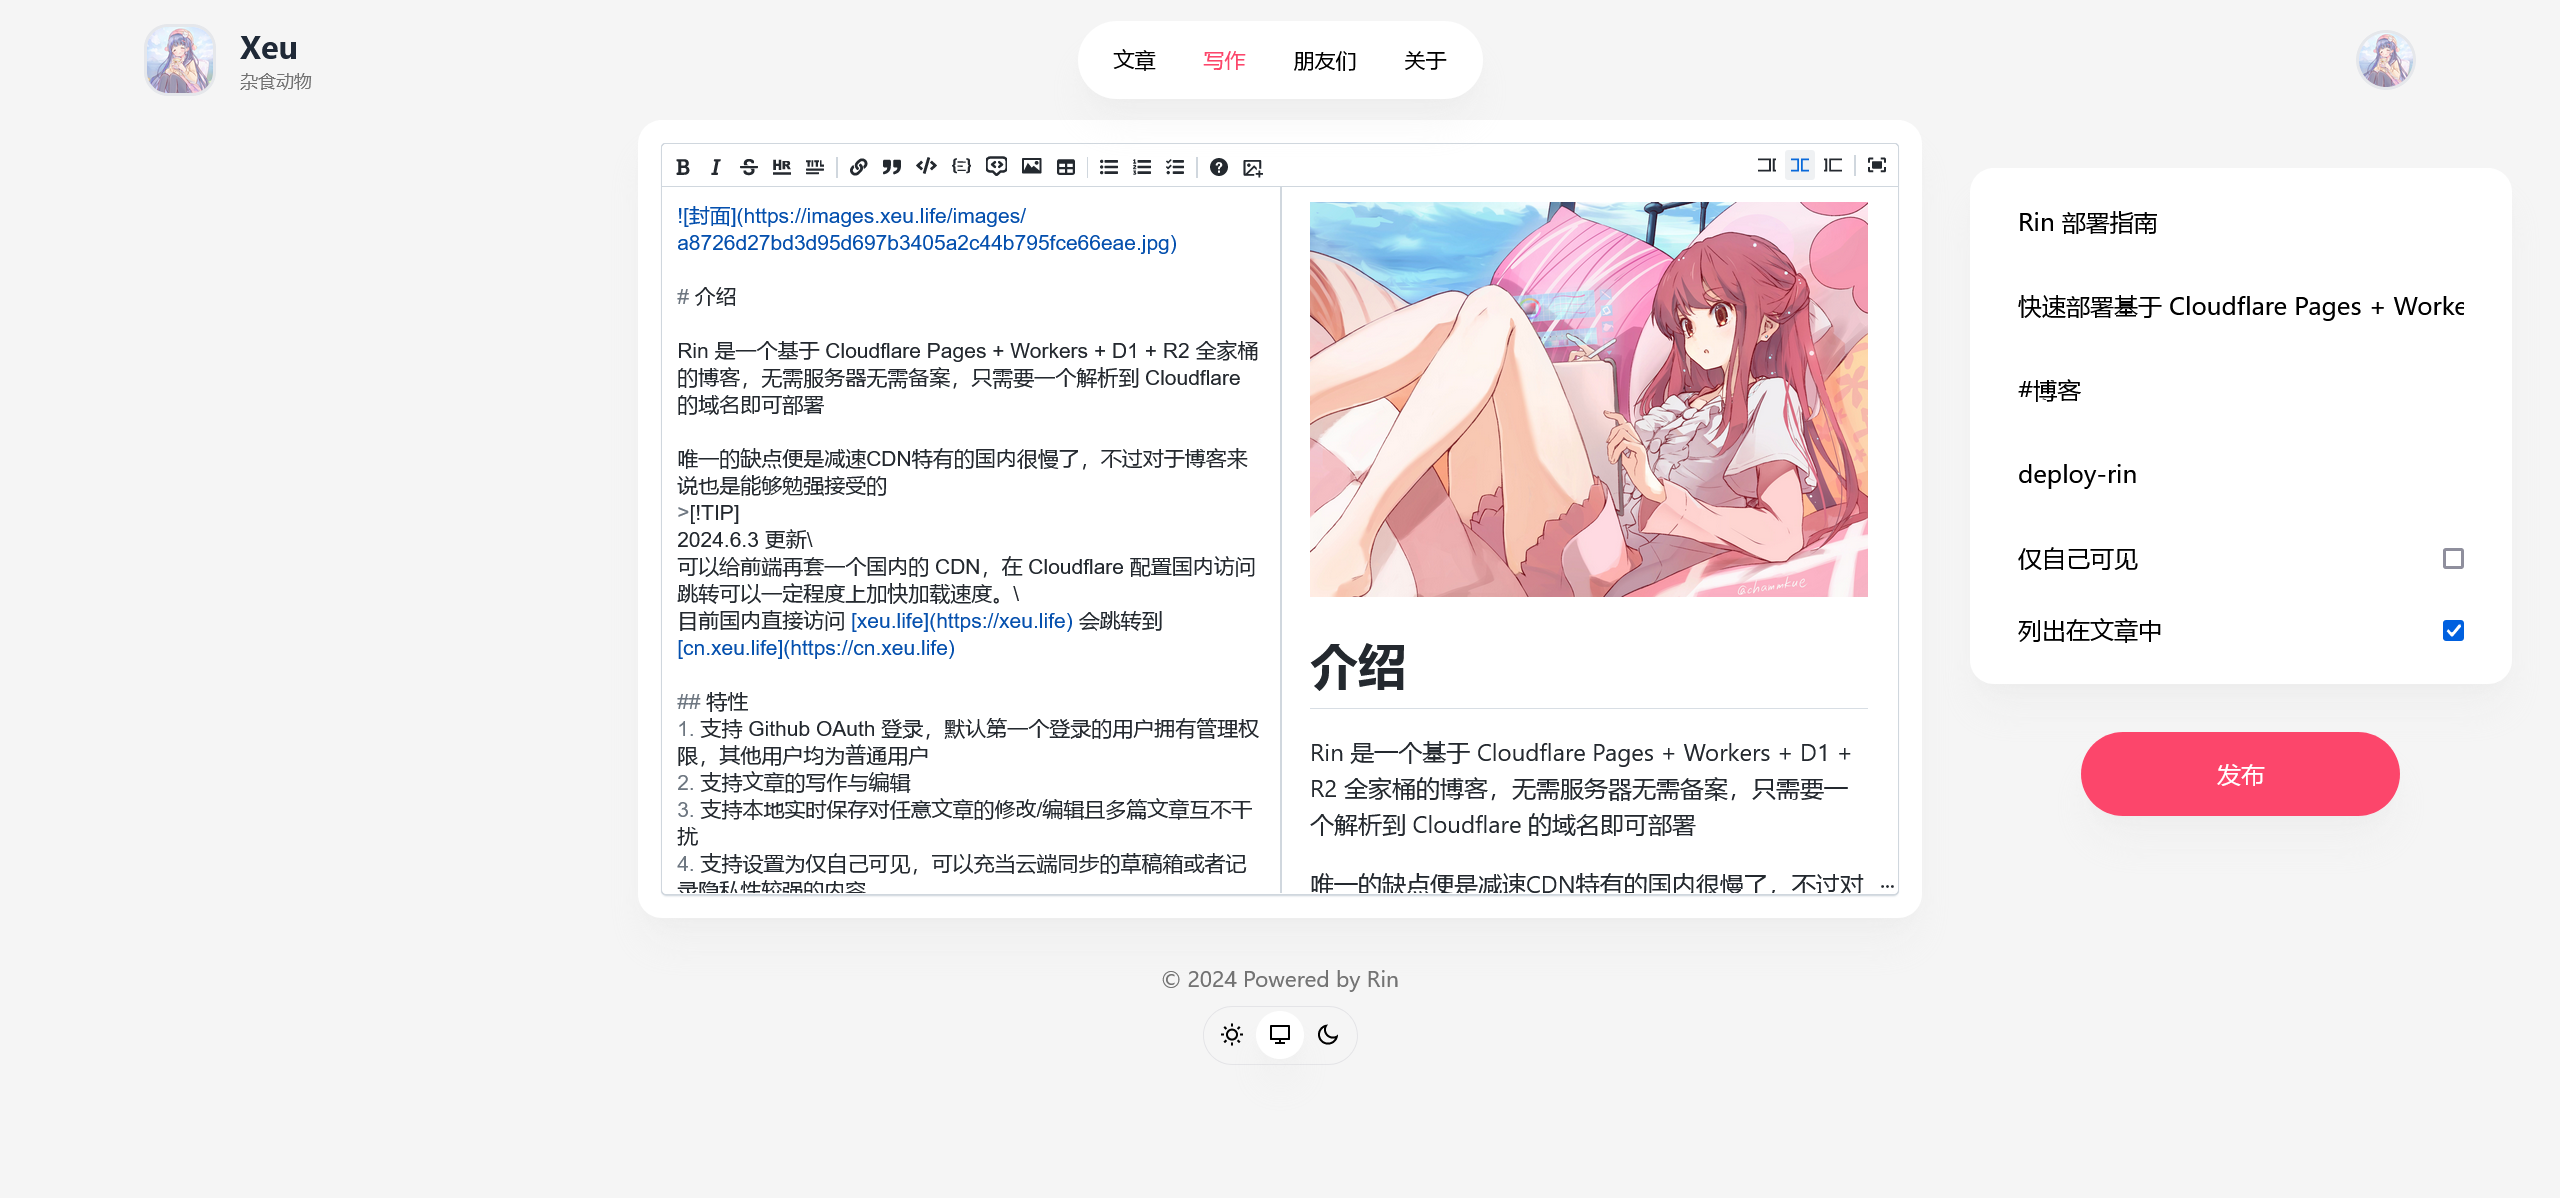The width and height of the screenshot is (2560, 1198).
Task: Open the 写作 nav tab
Action: pyautogui.click(x=1224, y=61)
